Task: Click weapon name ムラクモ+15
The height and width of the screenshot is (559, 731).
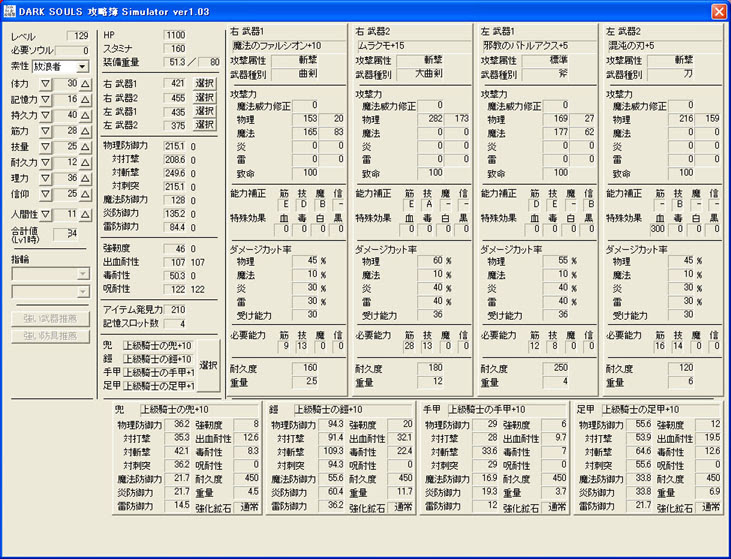Action: click(414, 46)
